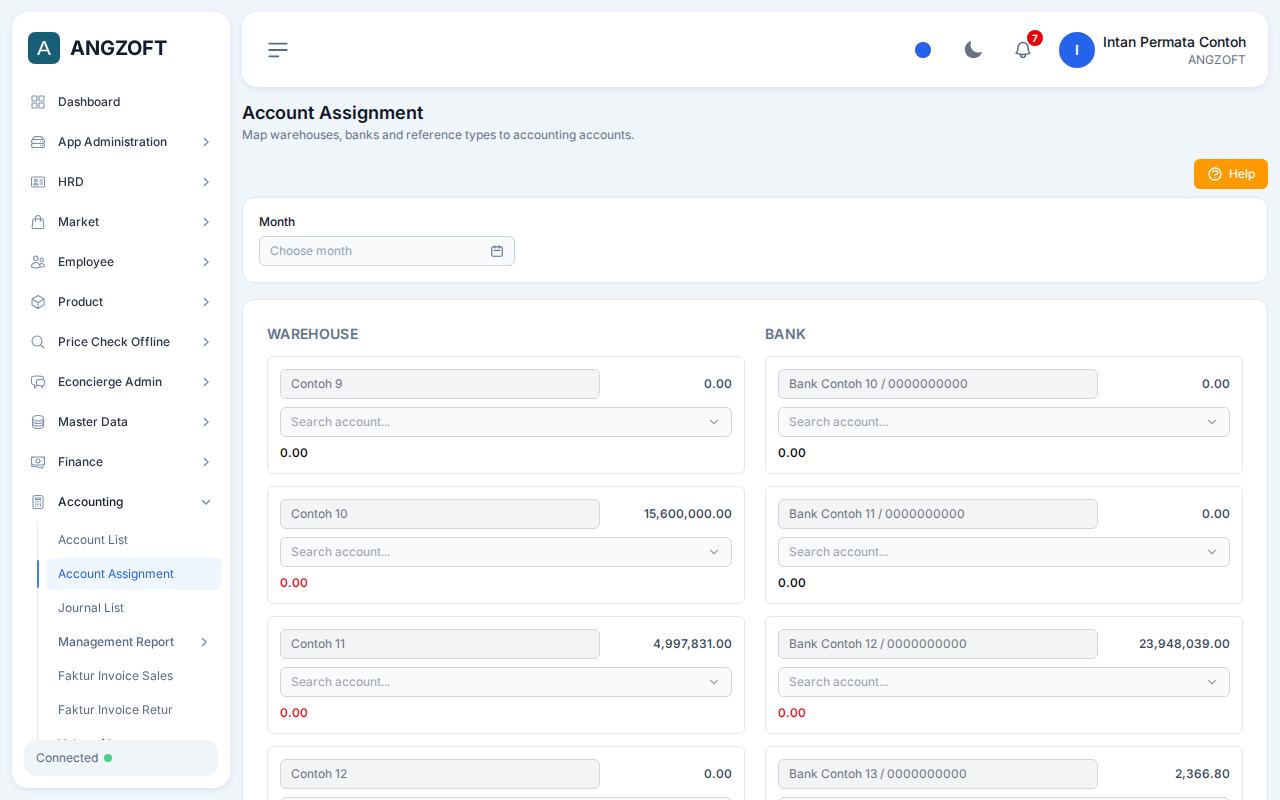The width and height of the screenshot is (1280, 800).
Task: Click the BANK section heading
Action: tap(785, 334)
